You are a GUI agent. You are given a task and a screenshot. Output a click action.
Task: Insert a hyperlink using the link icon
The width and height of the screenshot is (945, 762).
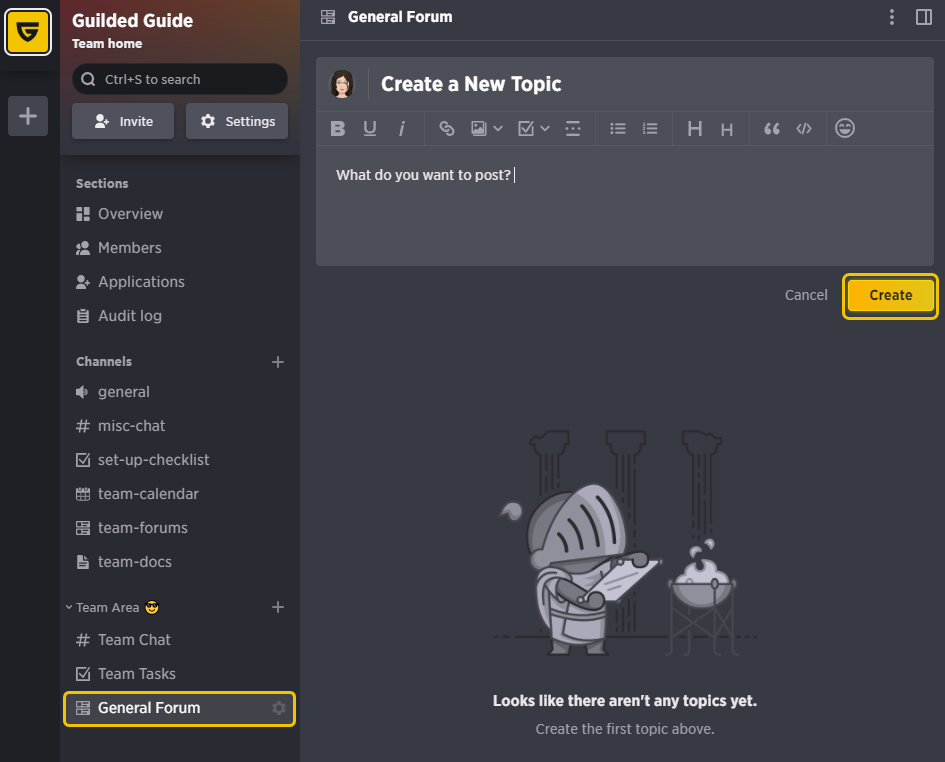(447, 129)
